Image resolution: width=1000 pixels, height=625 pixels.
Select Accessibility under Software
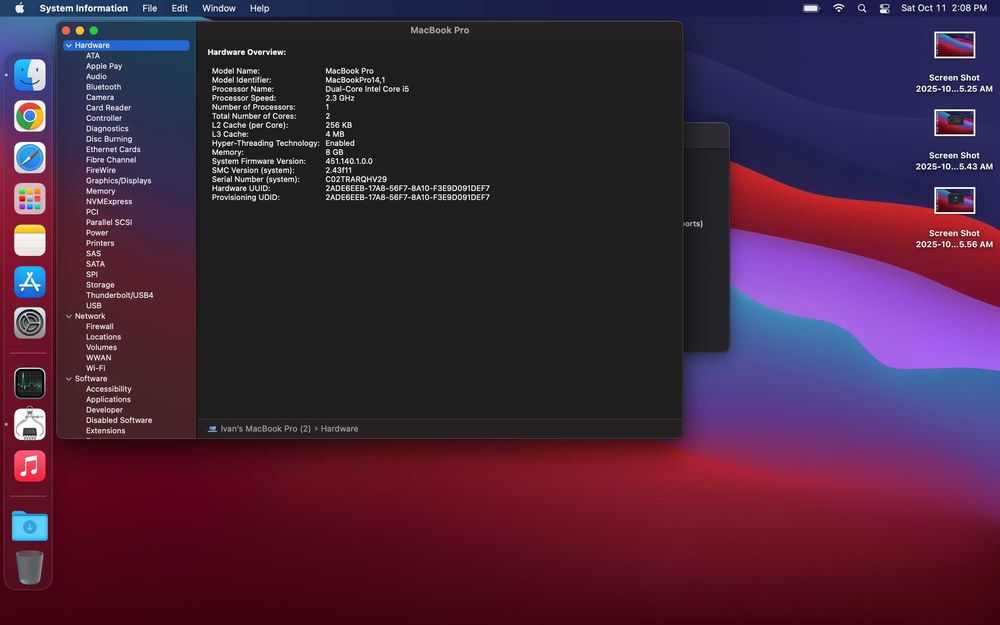108,389
